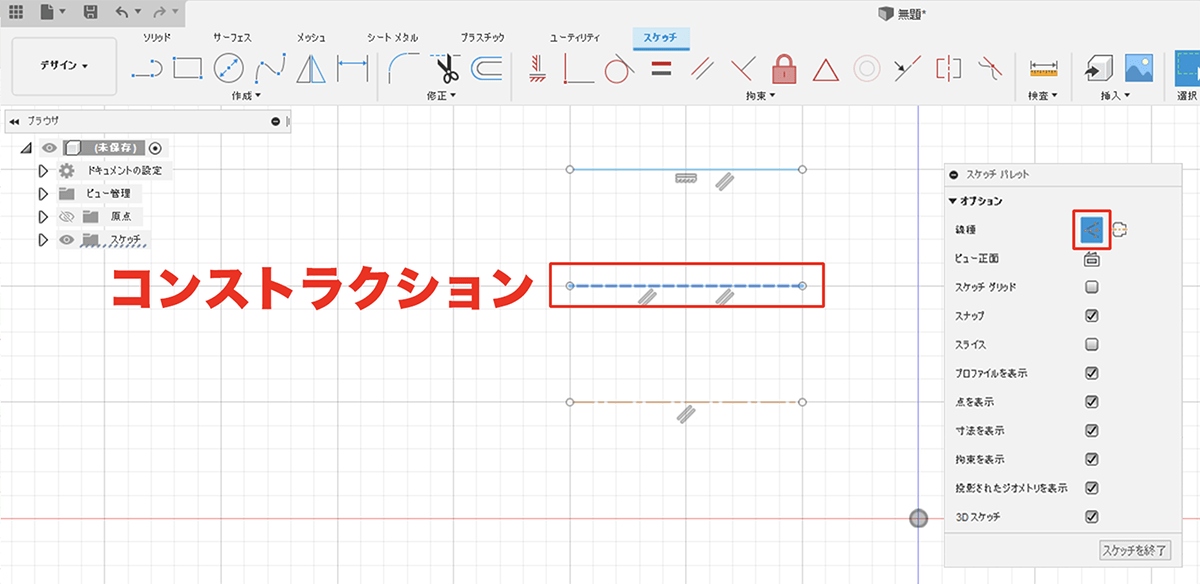Open the 拘束 dropdown menu
Image resolution: width=1200 pixels, height=584 pixels.
tap(760, 96)
